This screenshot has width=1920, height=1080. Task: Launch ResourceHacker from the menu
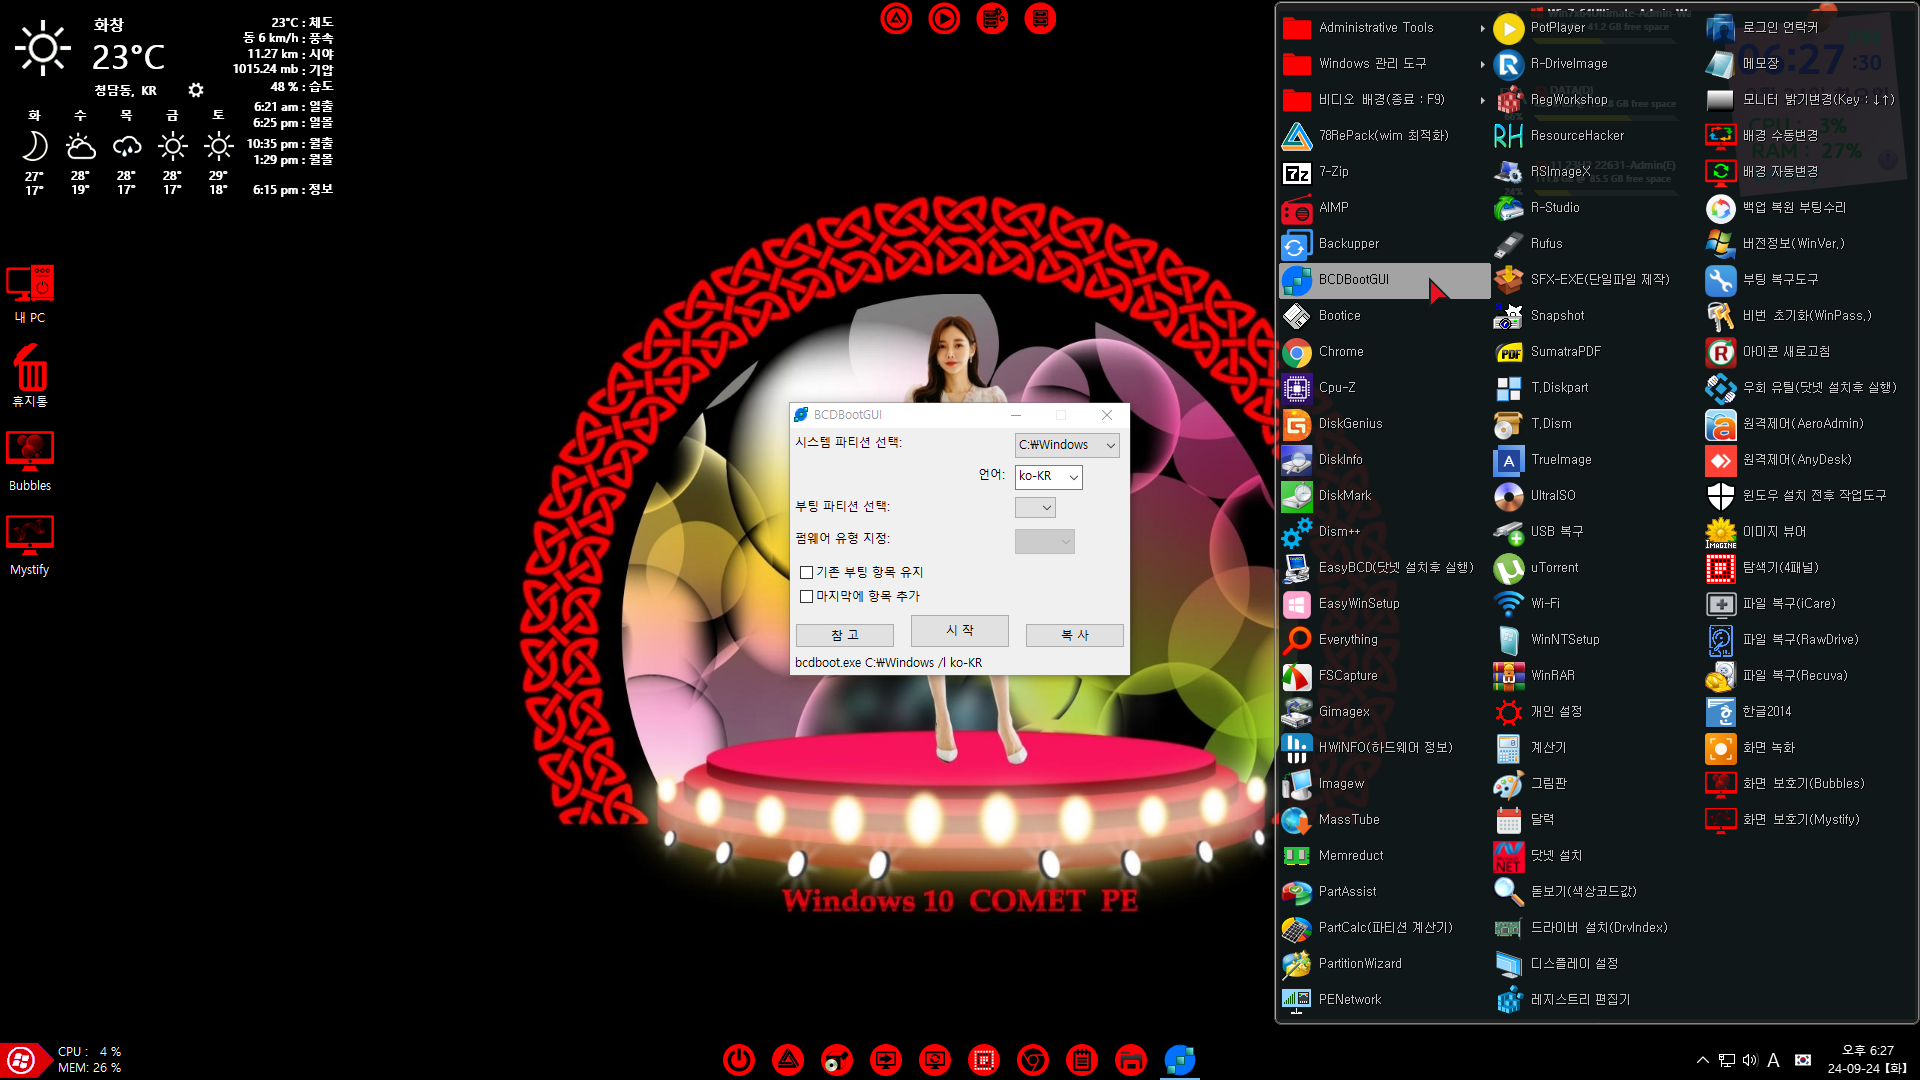[x=1596, y=136]
